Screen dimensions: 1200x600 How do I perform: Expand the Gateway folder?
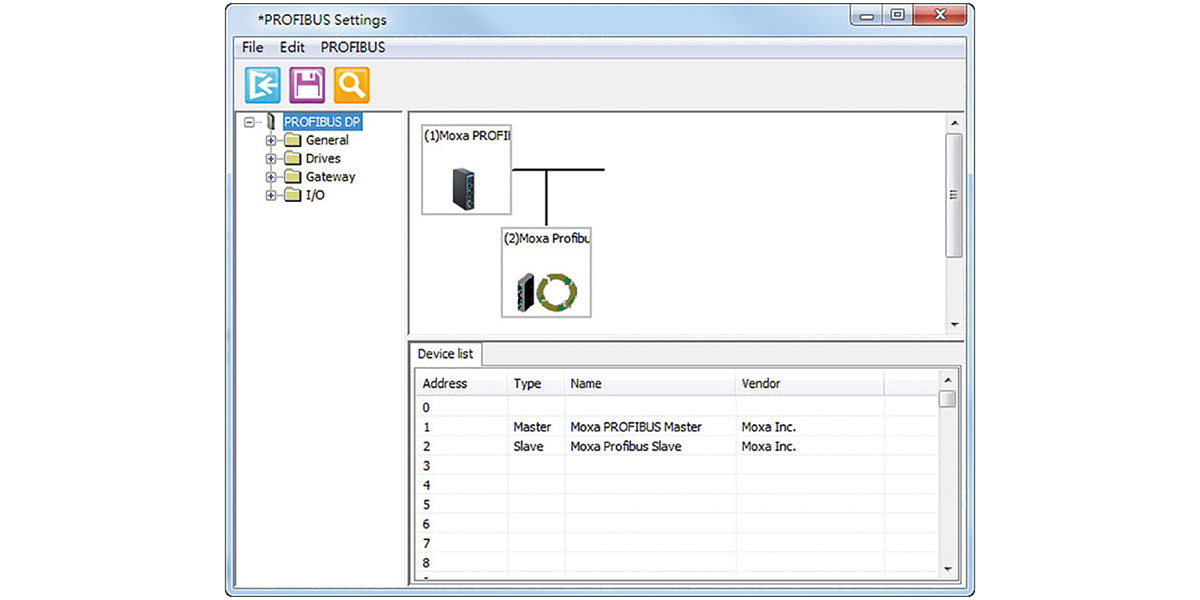pos(271,177)
